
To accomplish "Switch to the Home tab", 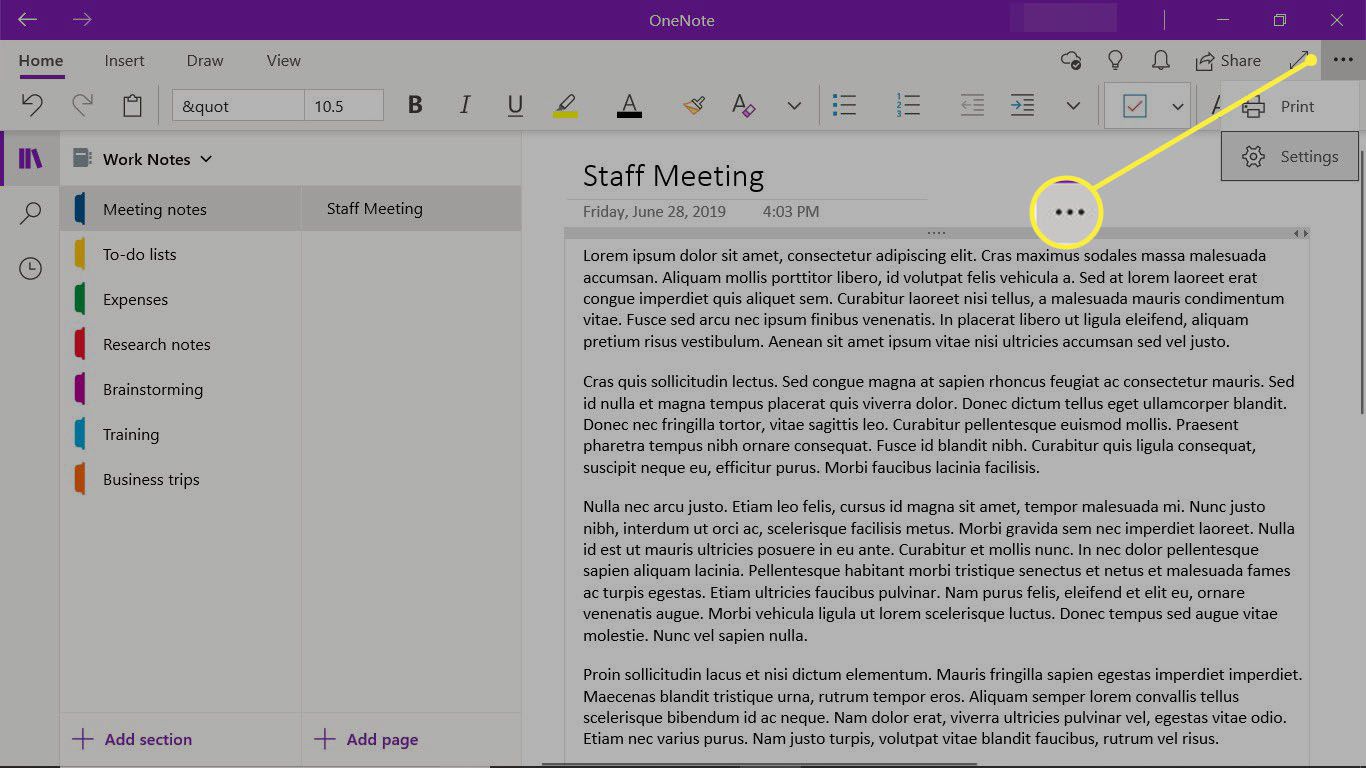I will pyautogui.click(x=41, y=61).
